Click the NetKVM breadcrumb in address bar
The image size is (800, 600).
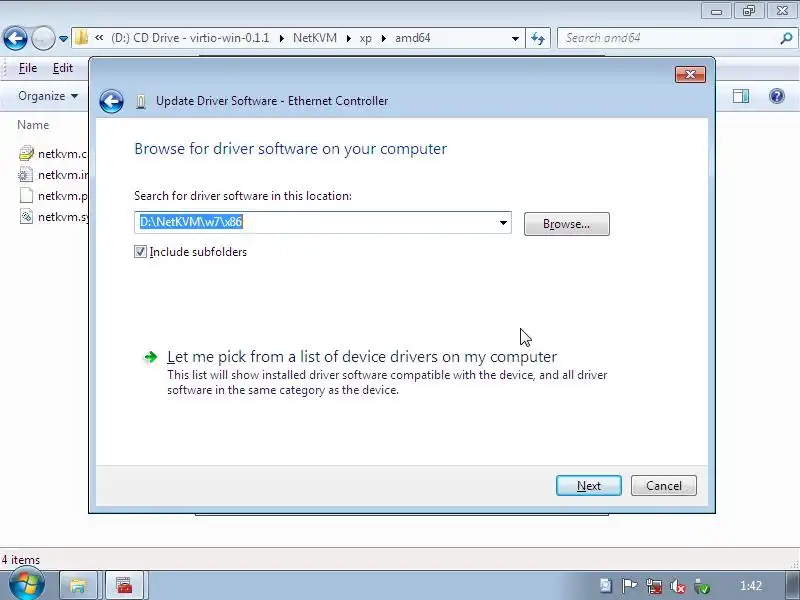tap(315, 38)
